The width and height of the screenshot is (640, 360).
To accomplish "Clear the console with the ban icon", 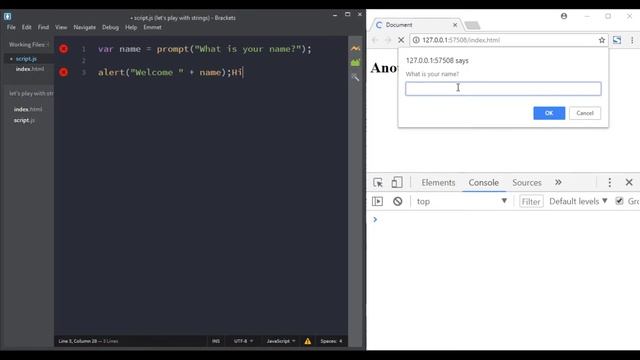I will click(398, 201).
